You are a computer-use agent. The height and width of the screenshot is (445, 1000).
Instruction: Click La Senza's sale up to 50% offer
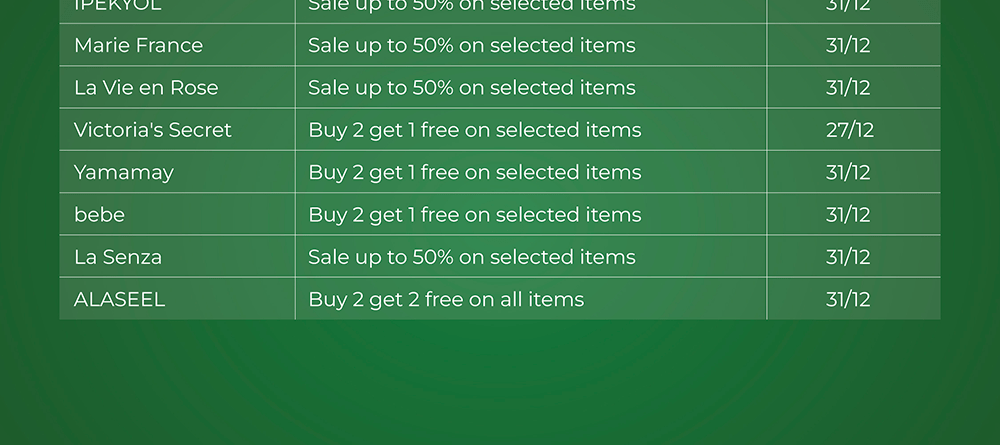pos(471,257)
